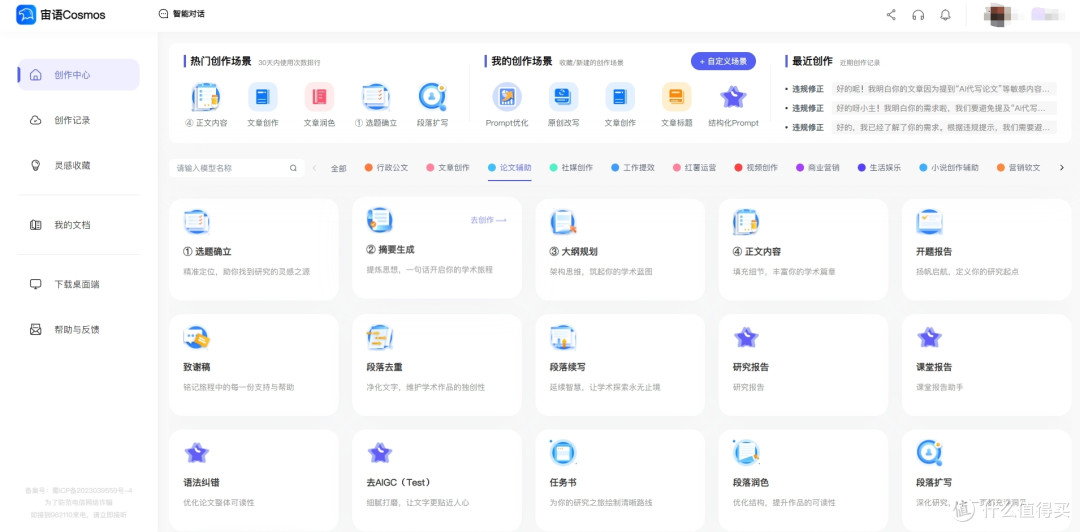This screenshot has height=532, width=1080.
Task: Select the 论文辅助 category tab
Action: click(x=511, y=168)
